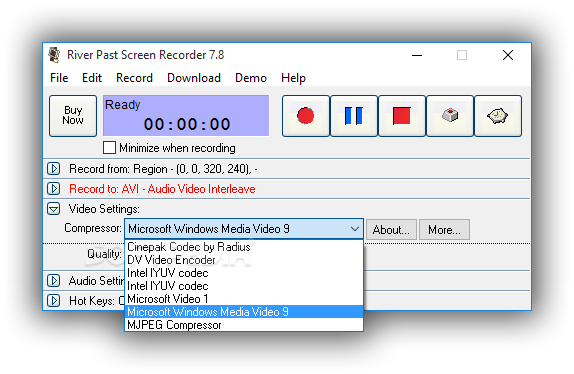Viewport: 574px width, 374px height.
Task: Click the About... button
Action: click(391, 230)
